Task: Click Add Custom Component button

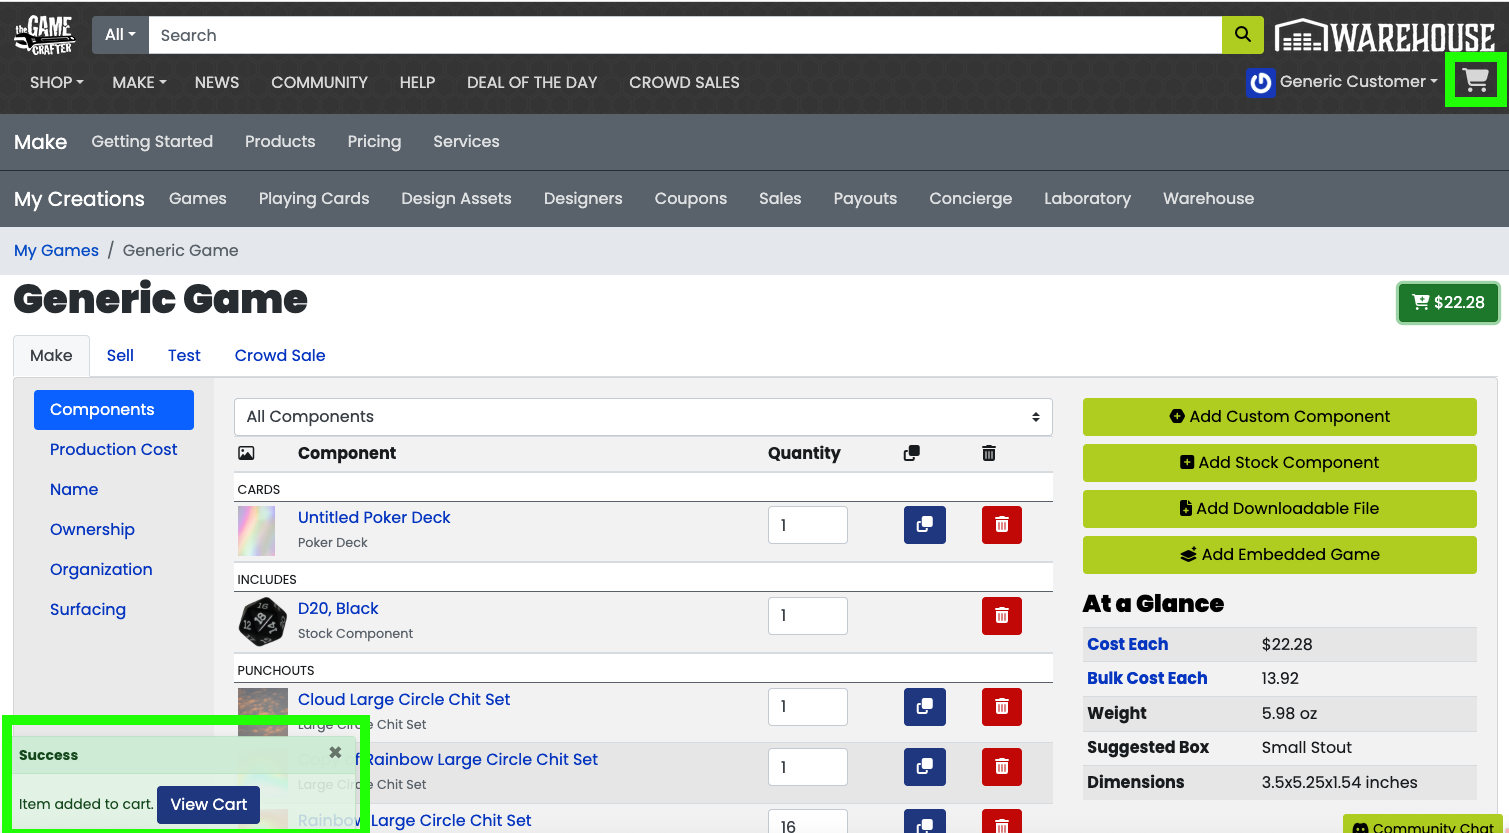Action: (1280, 417)
